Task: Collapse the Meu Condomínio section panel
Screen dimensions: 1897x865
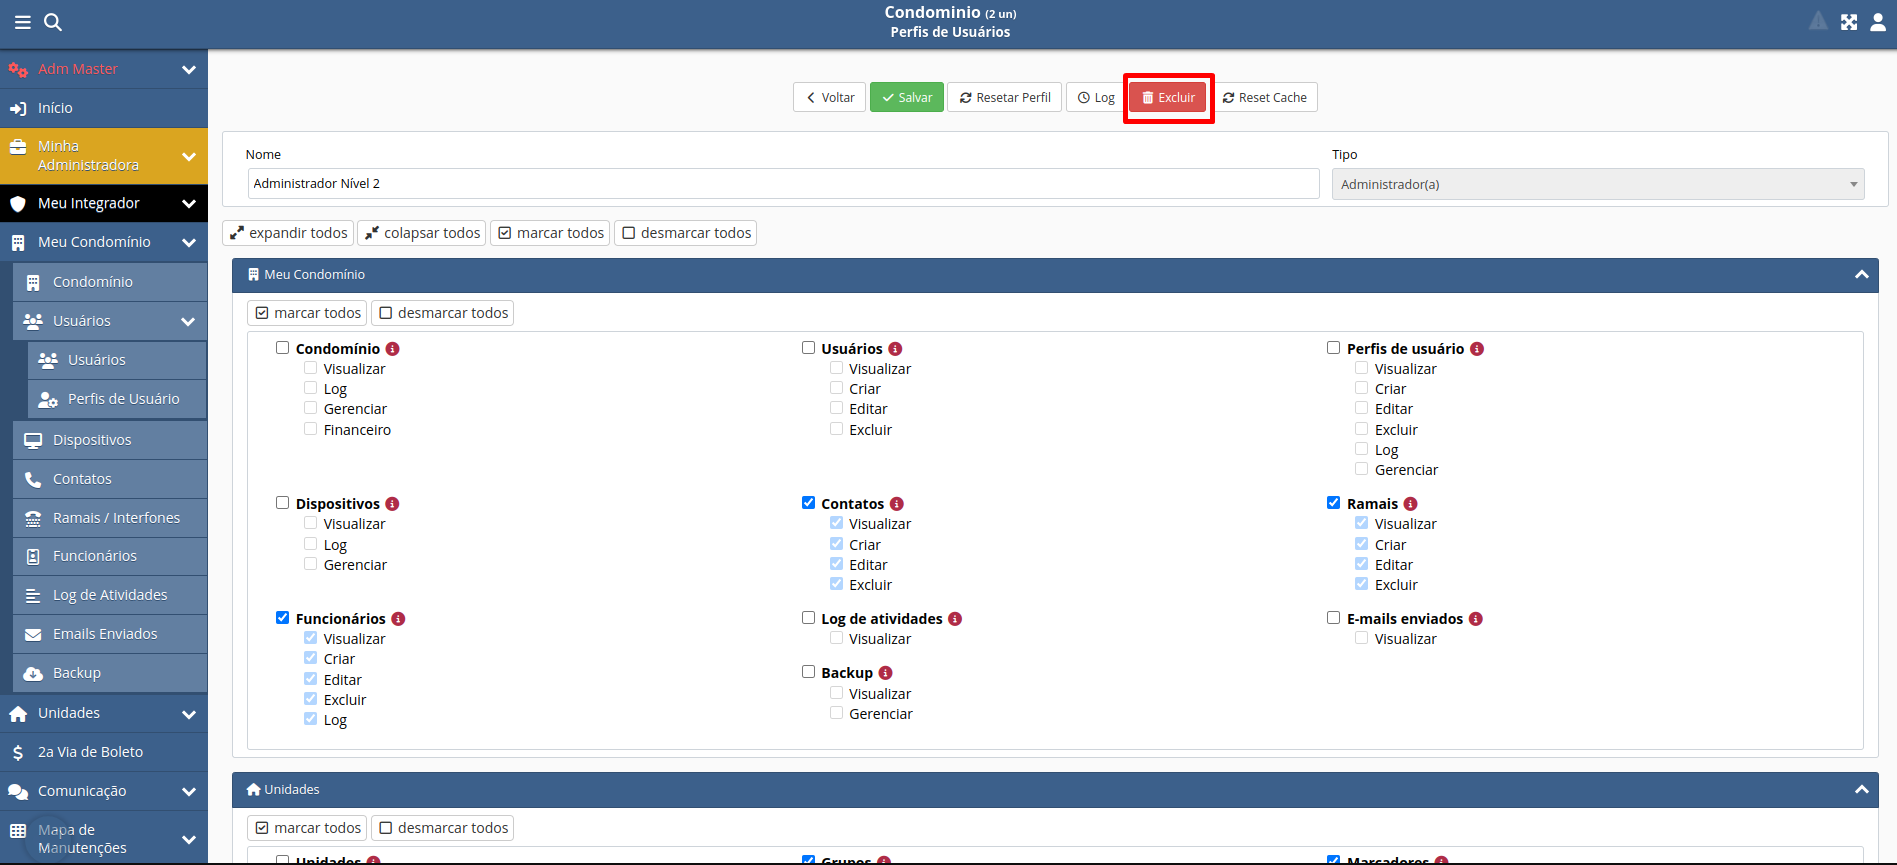Action: point(1861,275)
